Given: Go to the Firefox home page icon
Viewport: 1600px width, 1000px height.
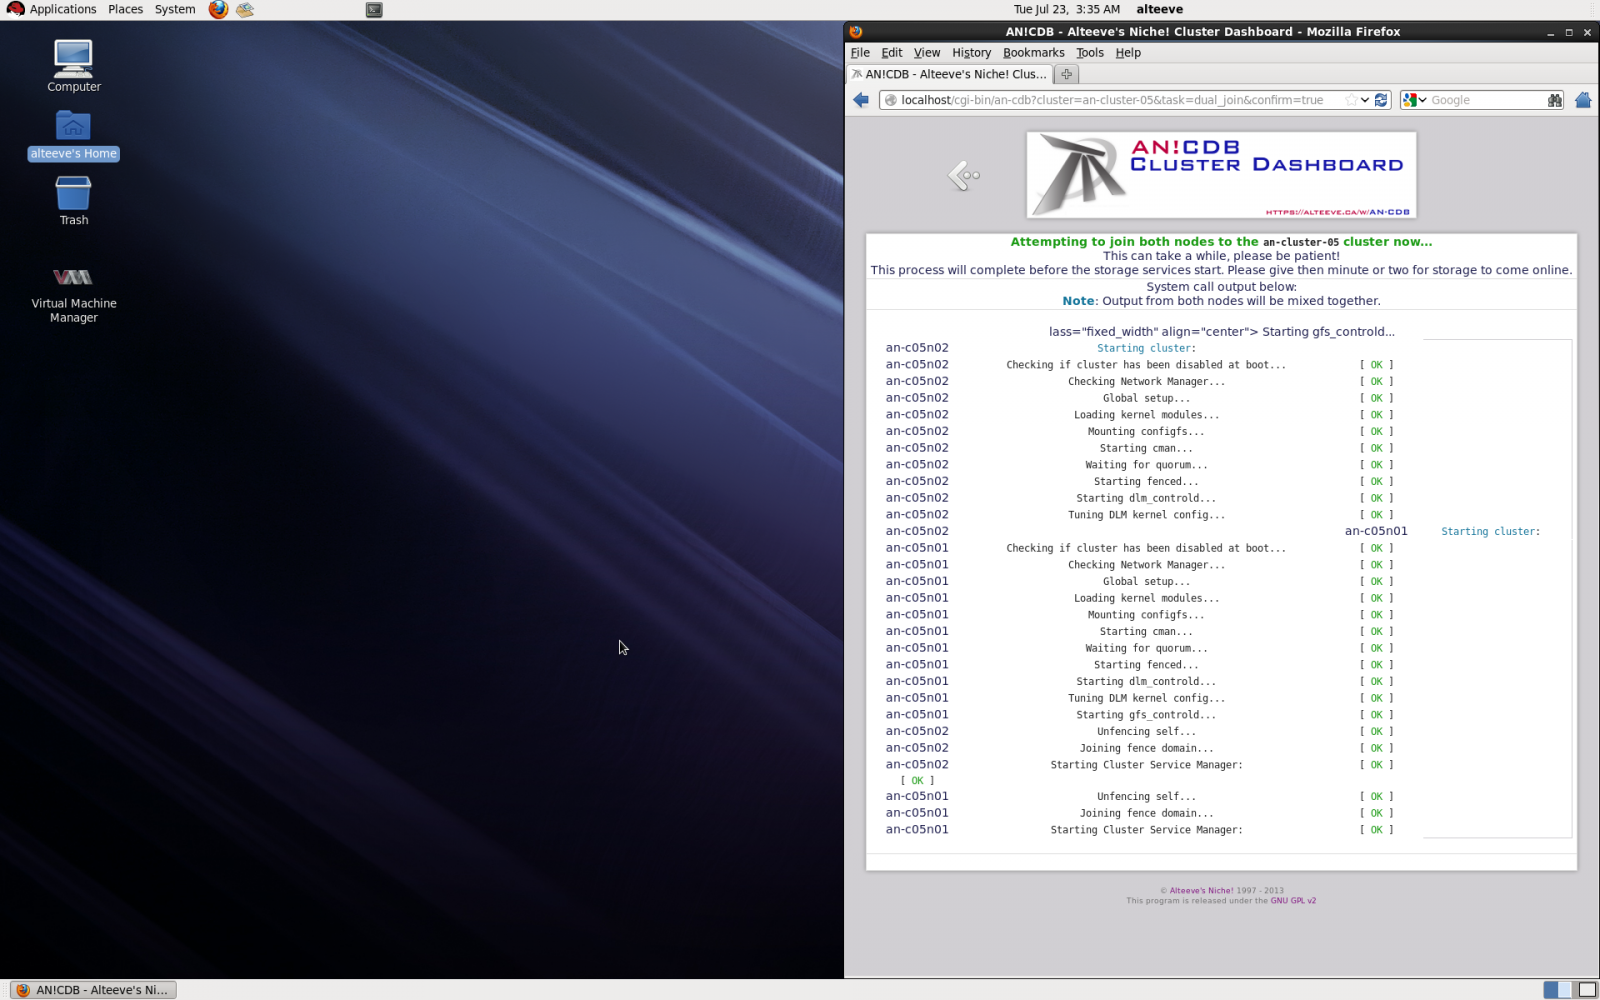Looking at the screenshot, I should 1583,100.
